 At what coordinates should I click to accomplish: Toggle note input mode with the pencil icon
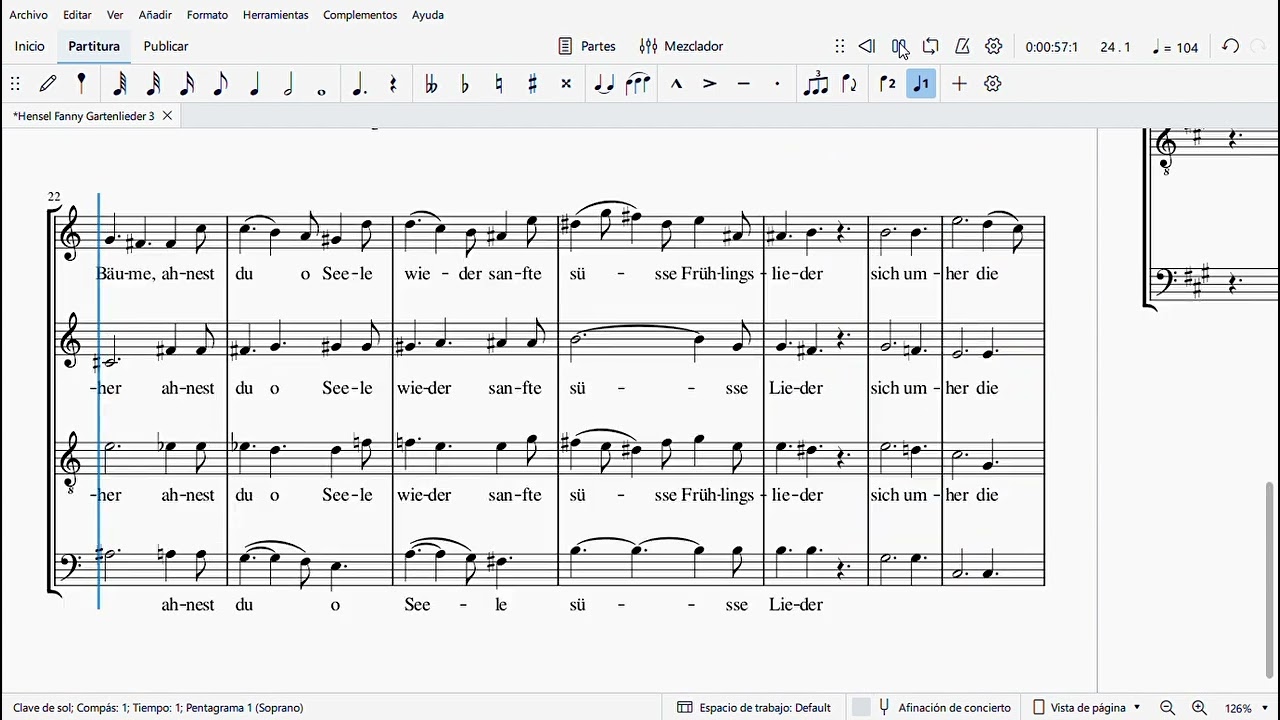click(x=48, y=84)
